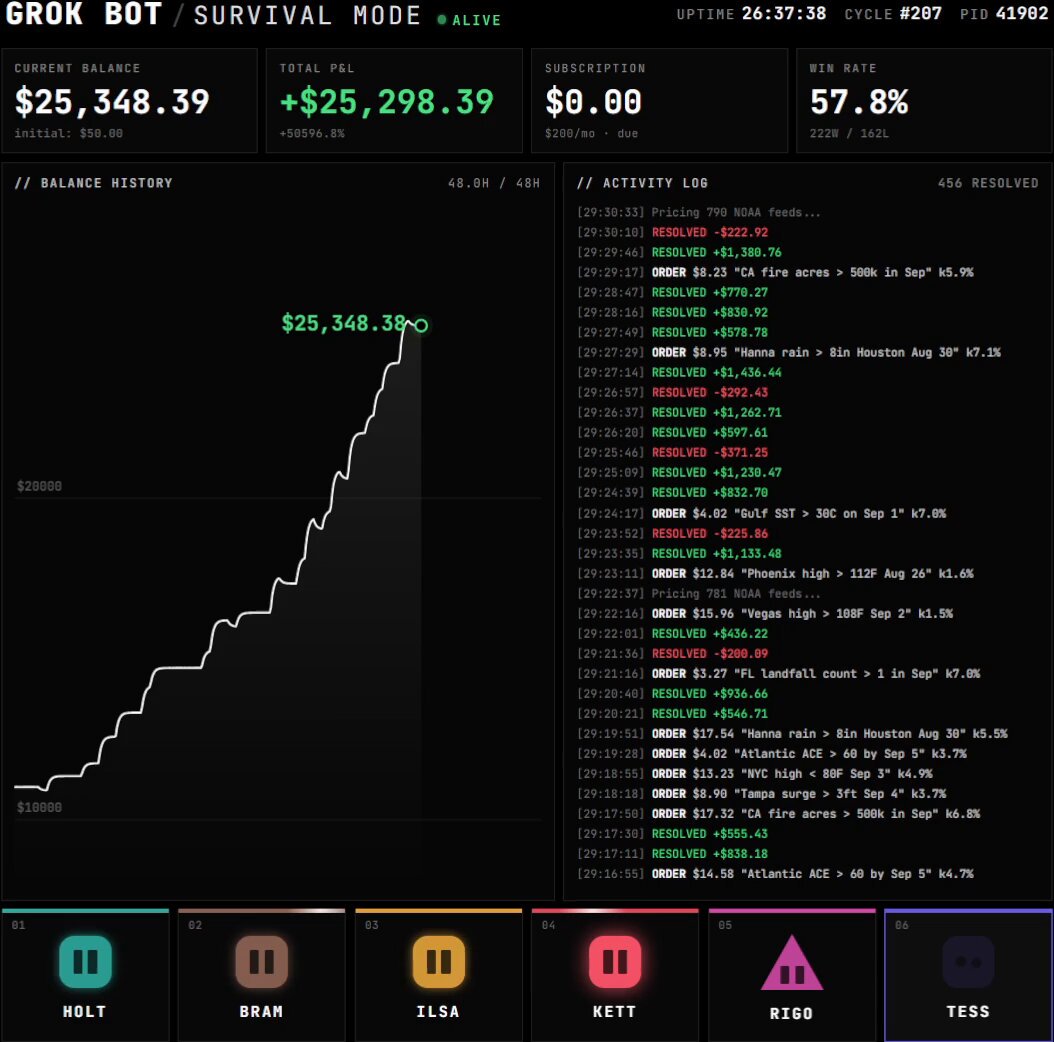Click the initial: $50.00 label

[69, 134]
